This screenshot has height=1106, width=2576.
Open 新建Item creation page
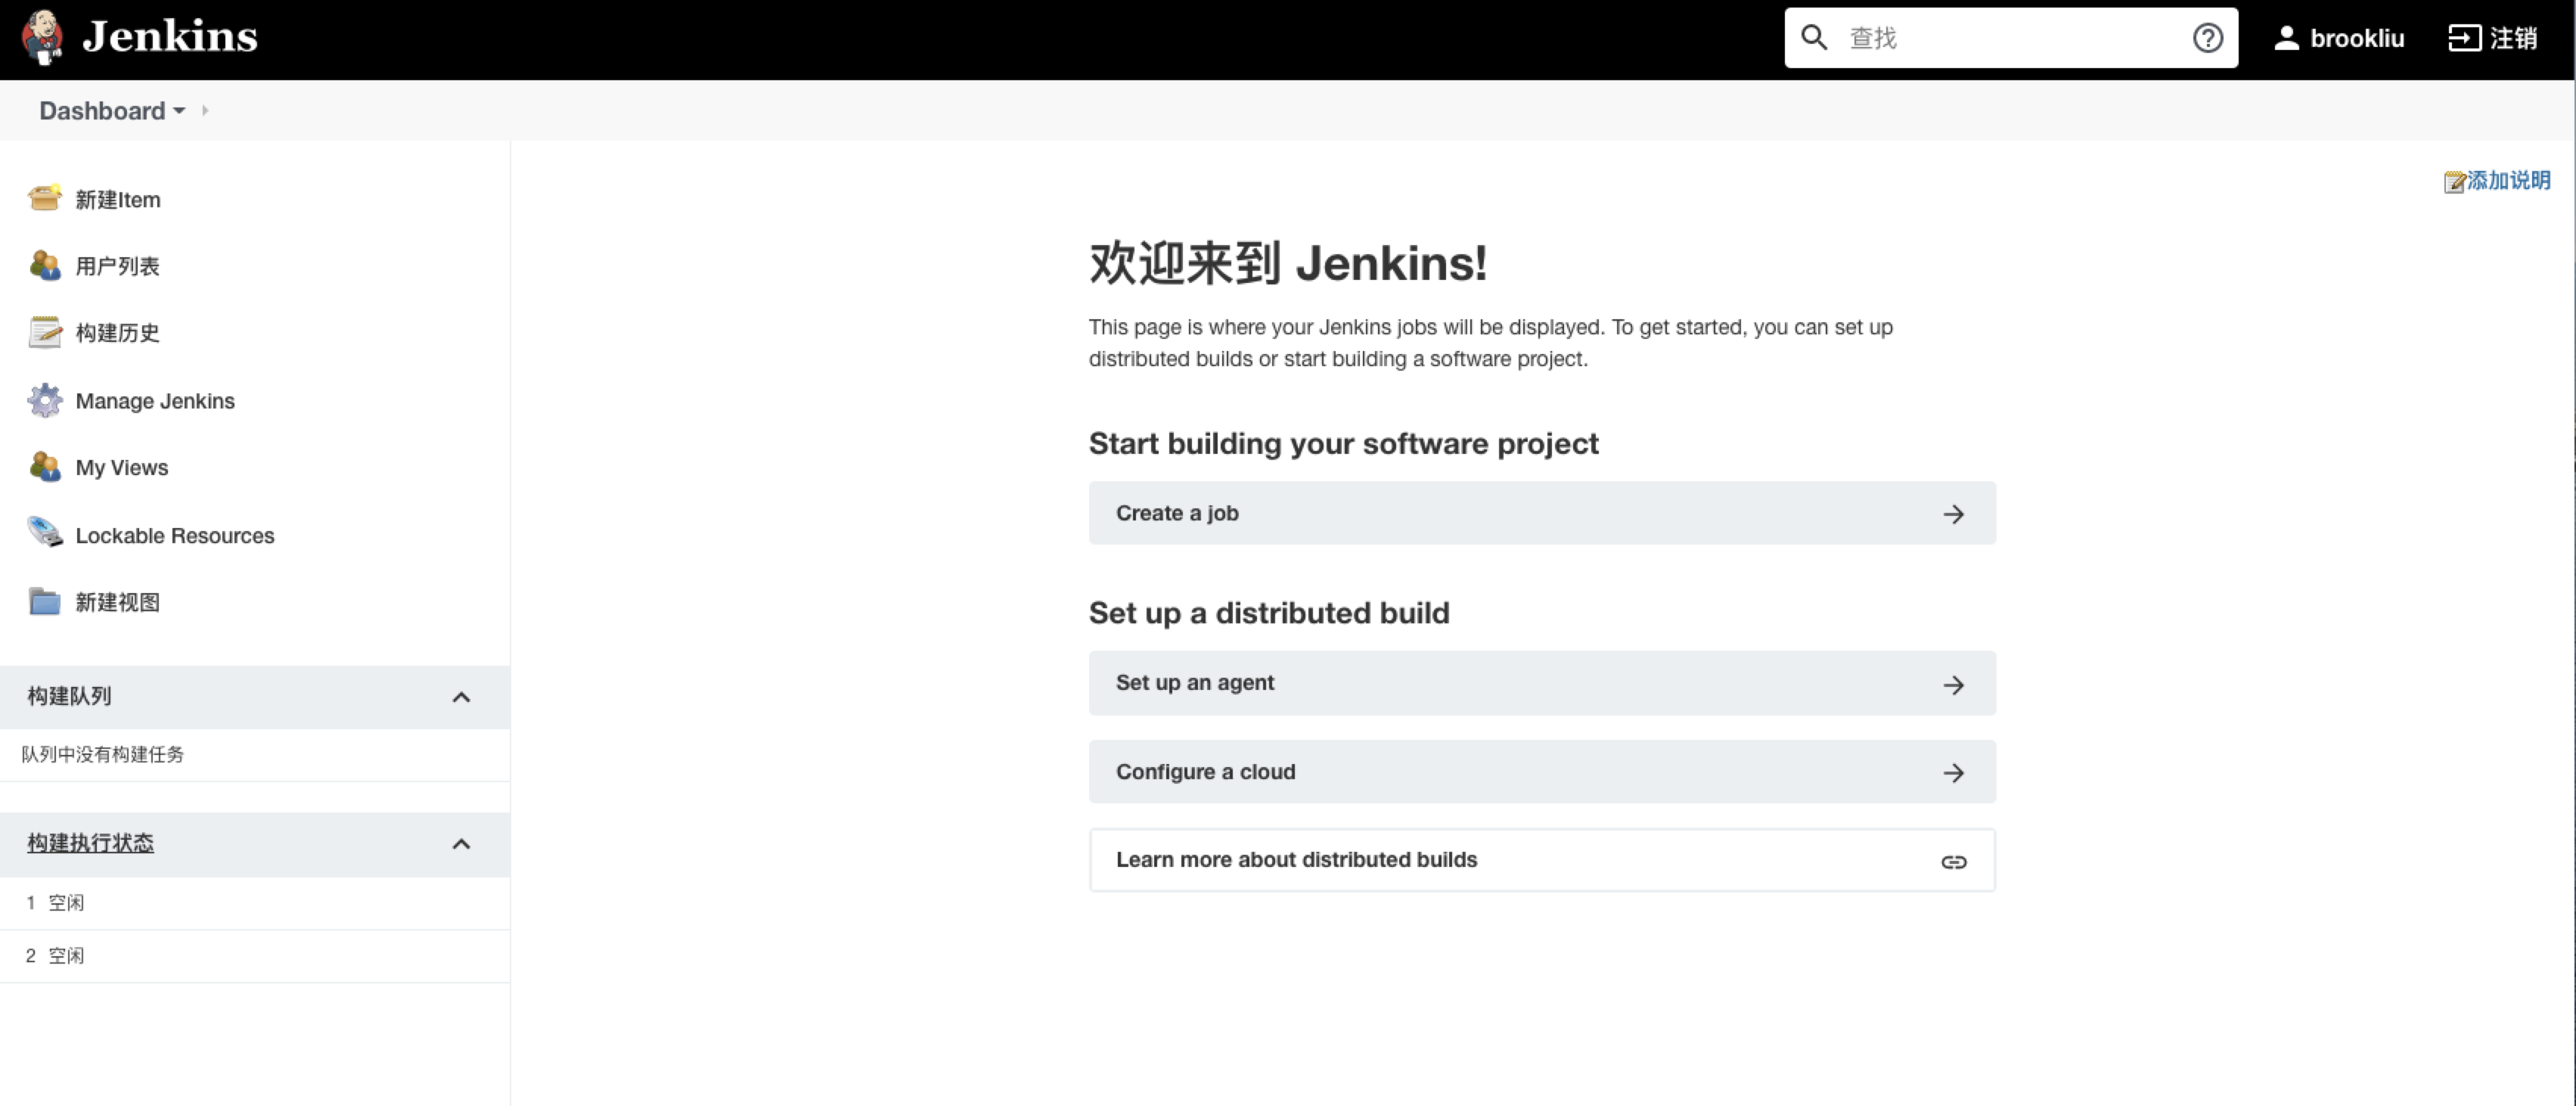pos(116,197)
